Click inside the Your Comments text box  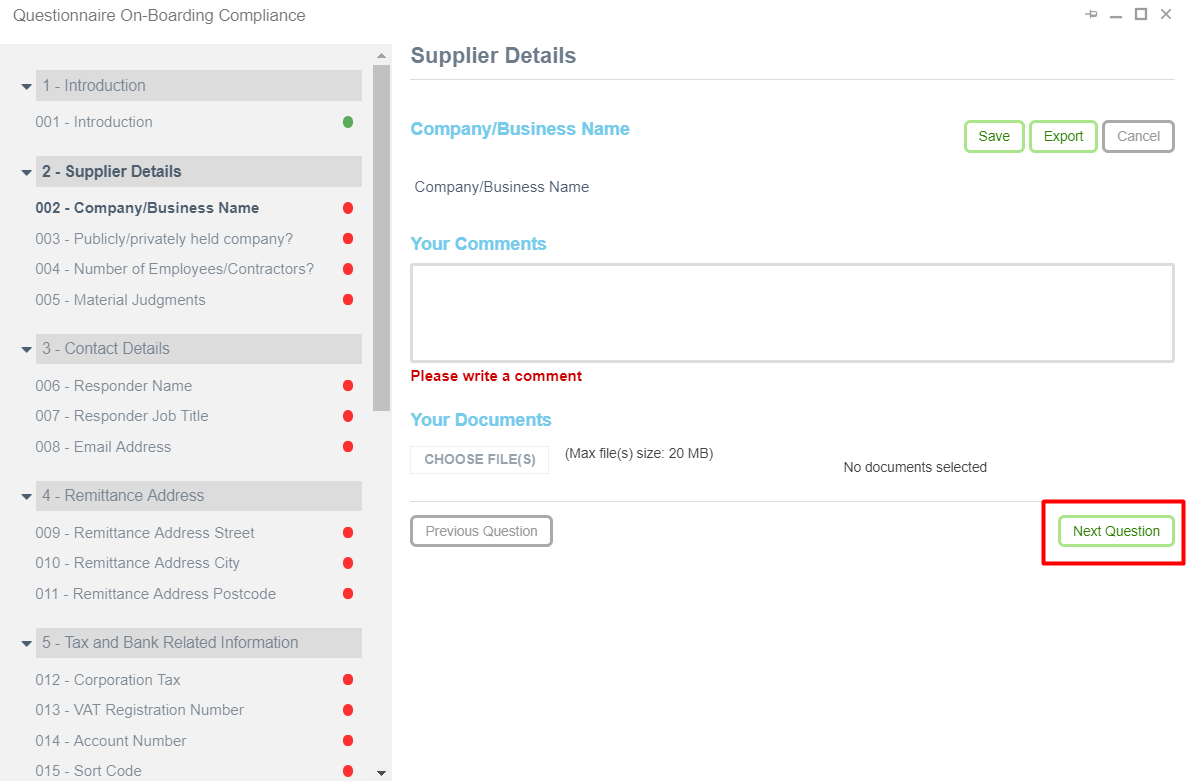pos(792,313)
